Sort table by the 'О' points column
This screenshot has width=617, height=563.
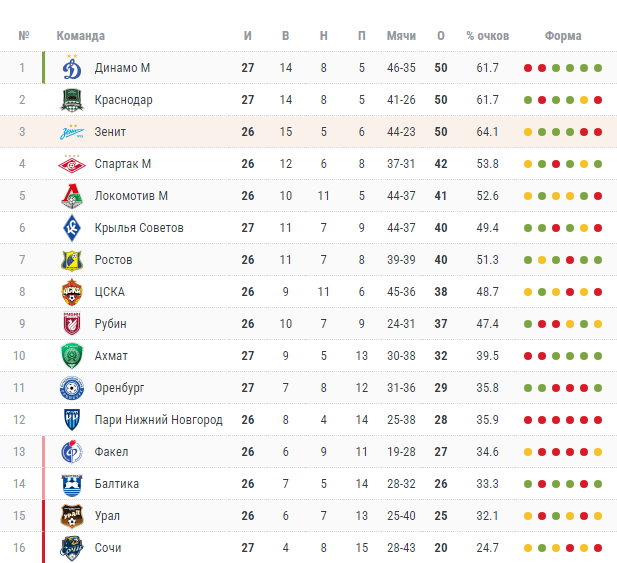tap(441, 36)
